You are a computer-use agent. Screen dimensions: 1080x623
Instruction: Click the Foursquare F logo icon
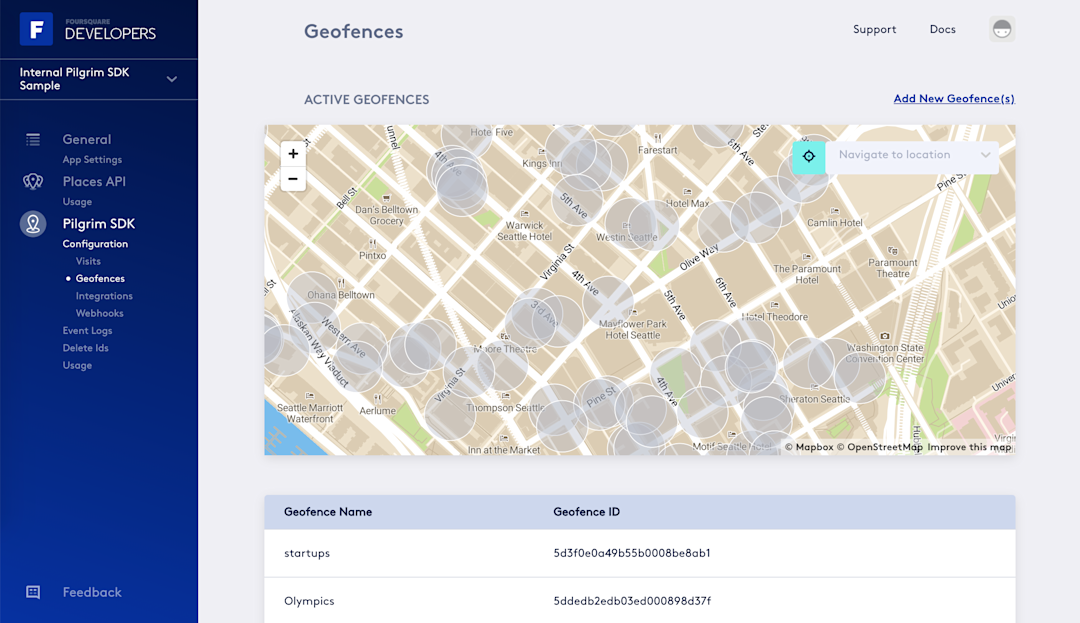point(37,29)
